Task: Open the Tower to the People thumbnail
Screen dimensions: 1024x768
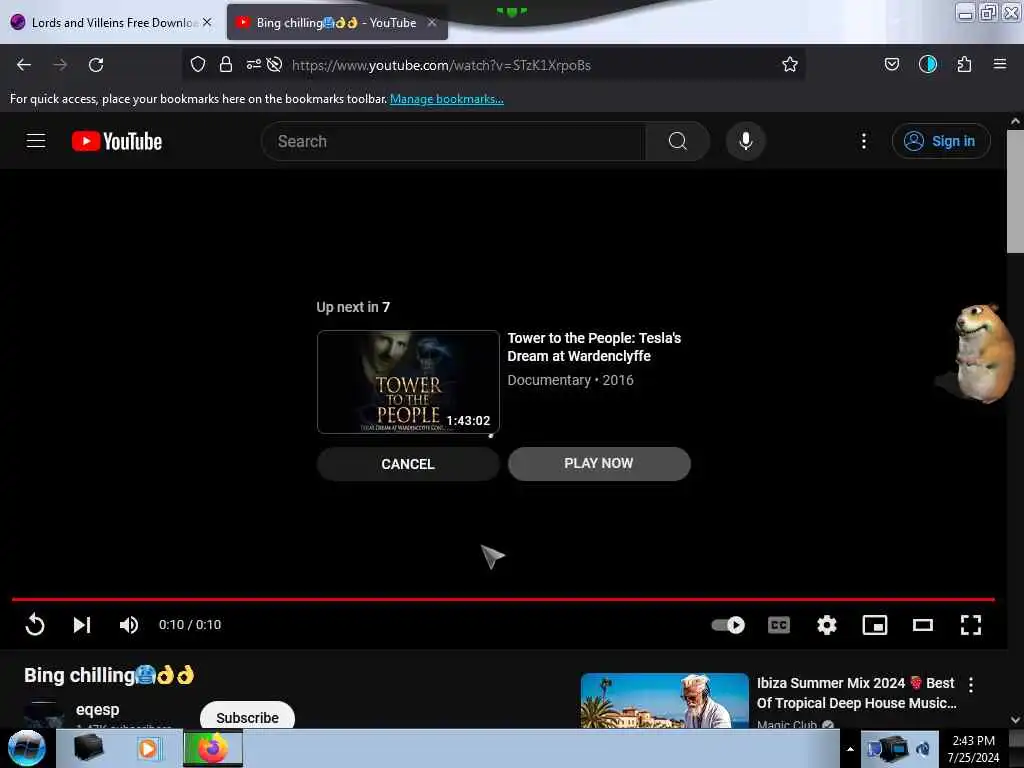Action: click(x=408, y=382)
